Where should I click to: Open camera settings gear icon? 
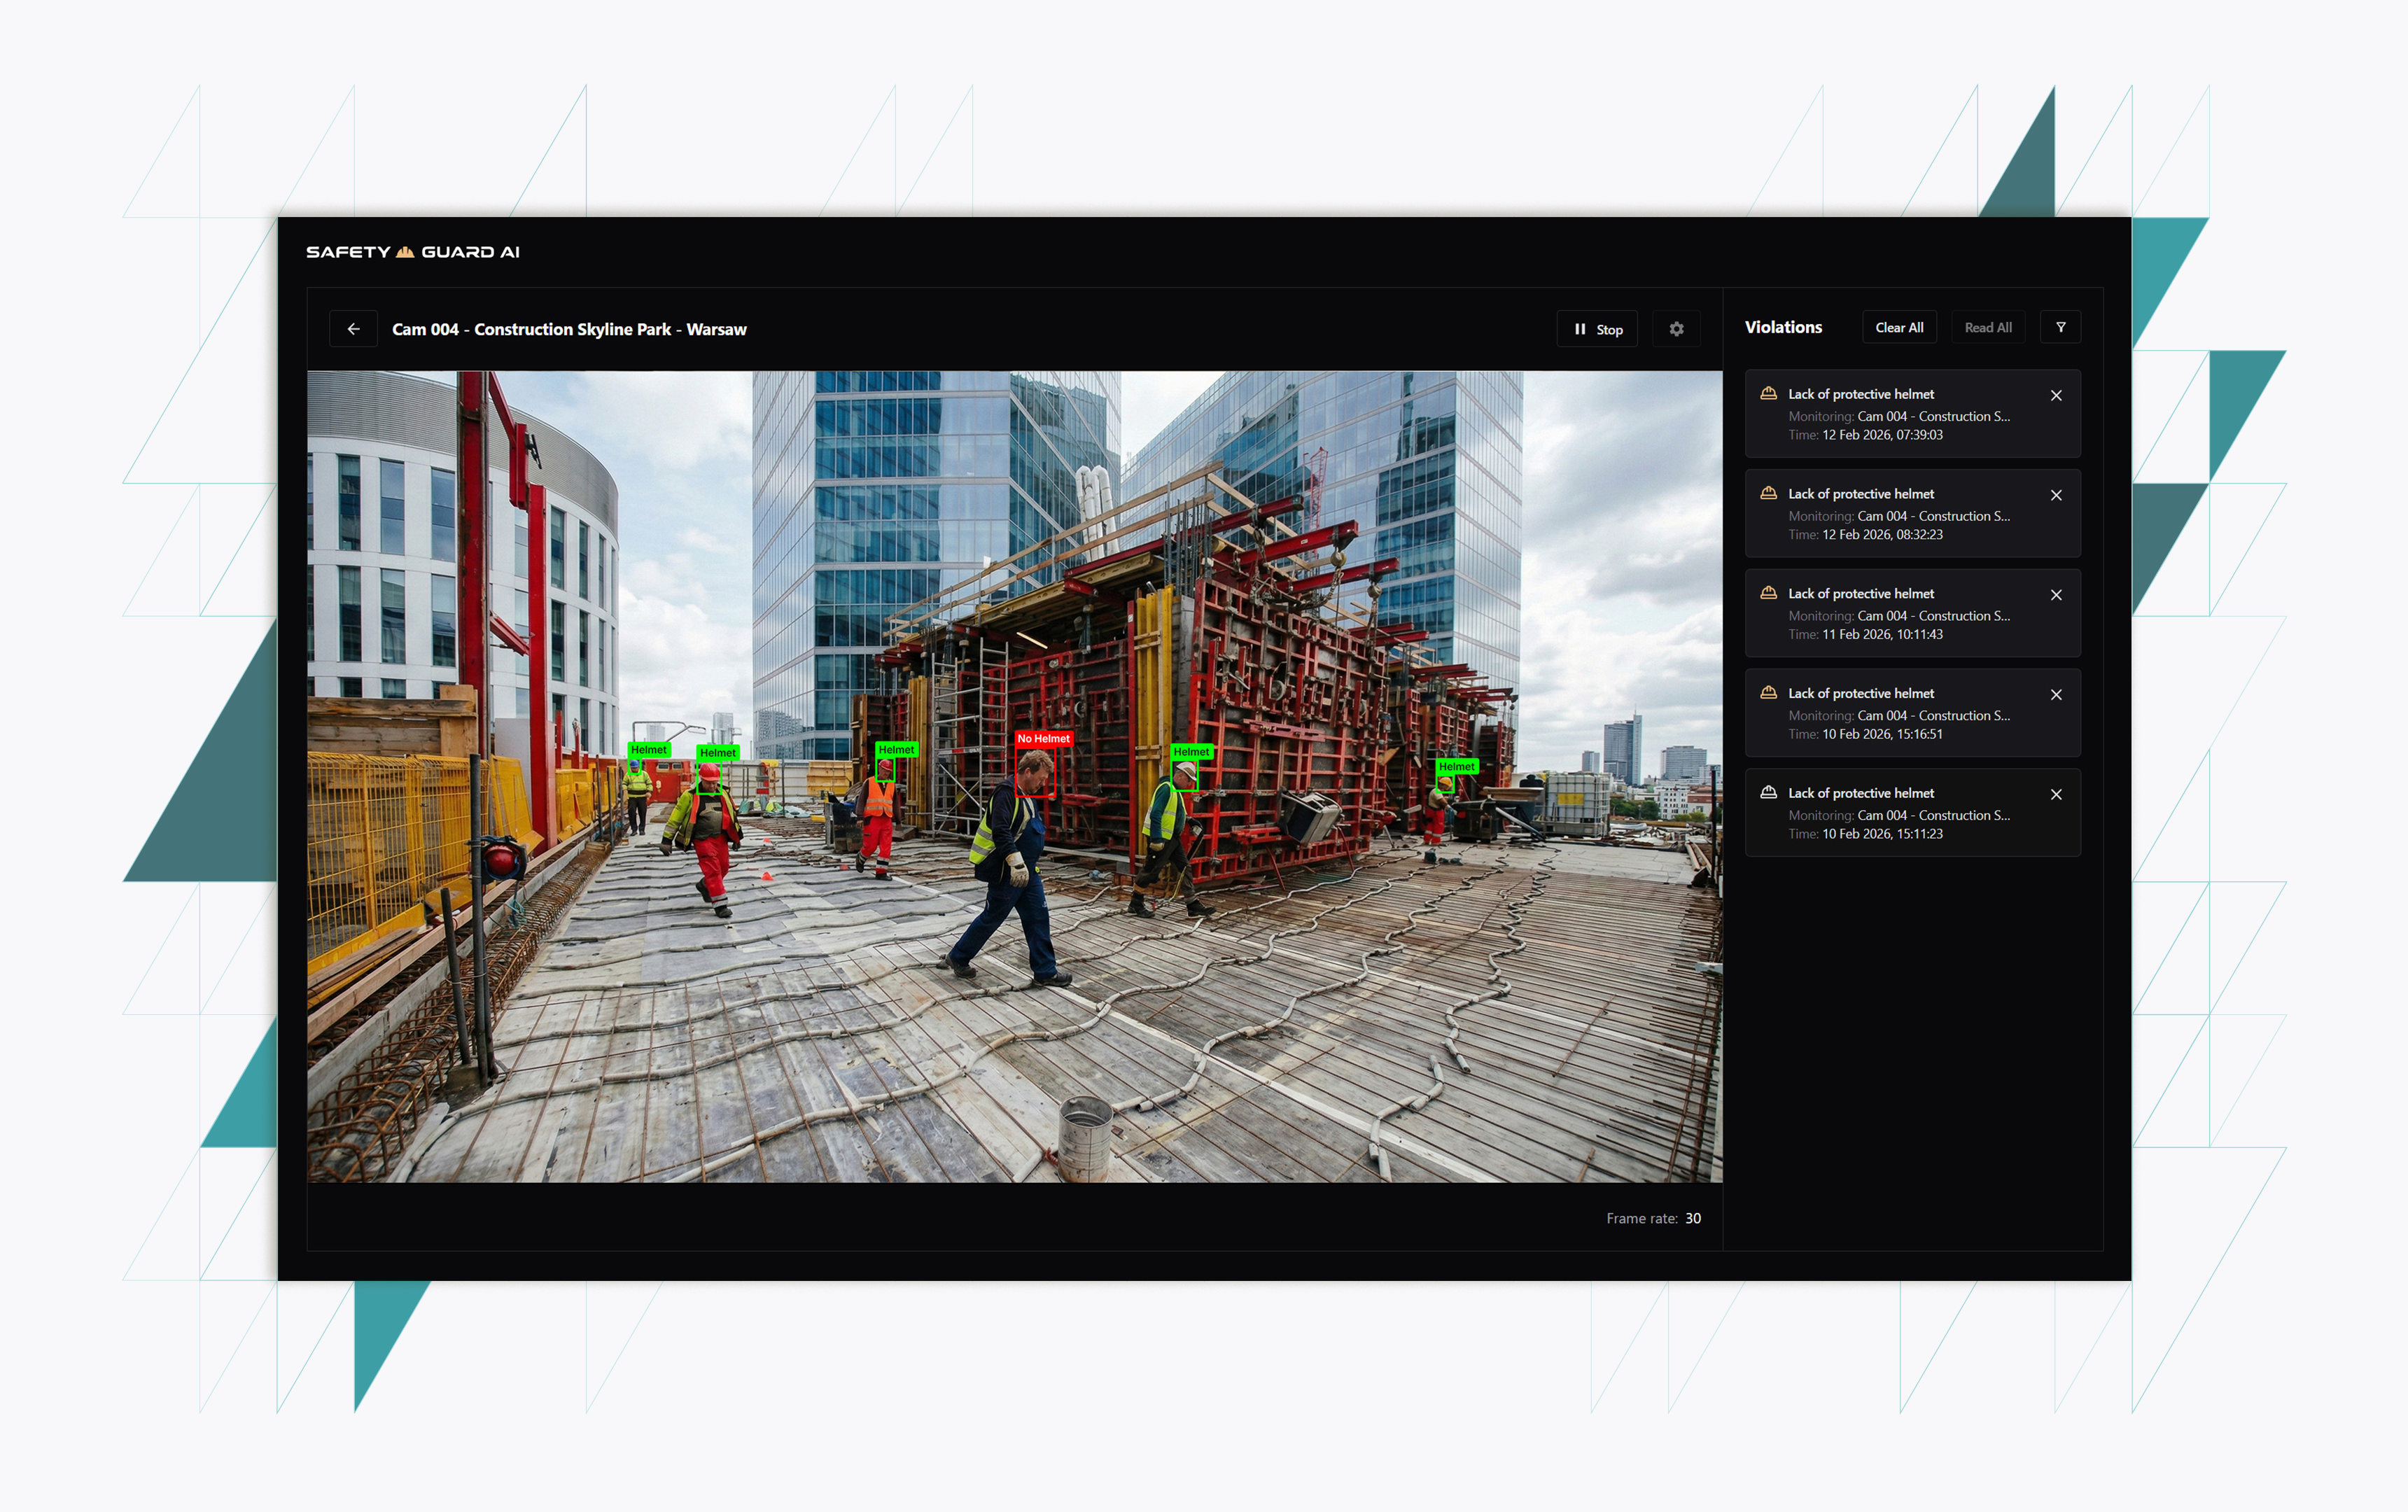point(1676,329)
